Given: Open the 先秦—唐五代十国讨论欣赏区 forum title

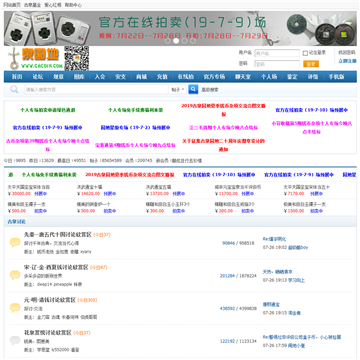Looking at the screenshot, I should click(x=57, y=235).
